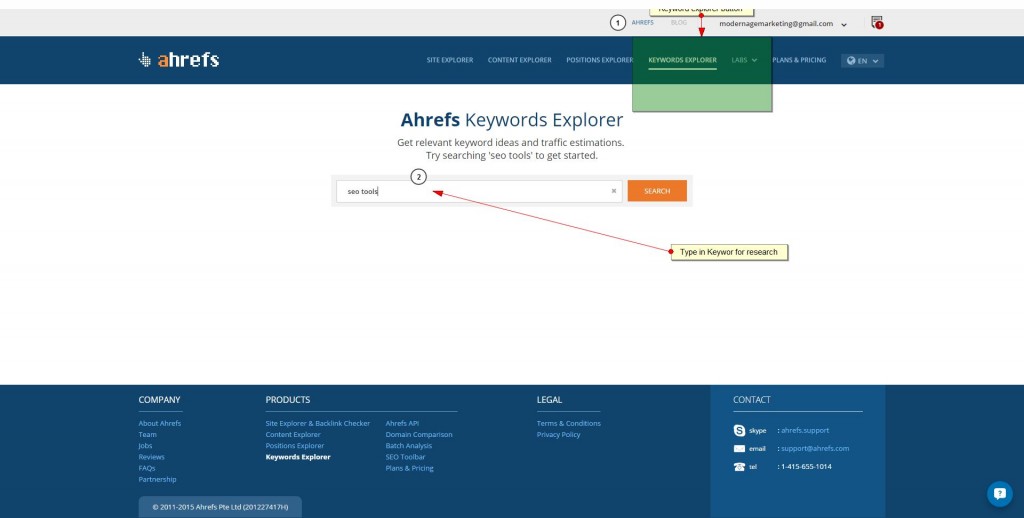
Task: Go to Plans & Pricing in navbar
Action: [799, 60]
